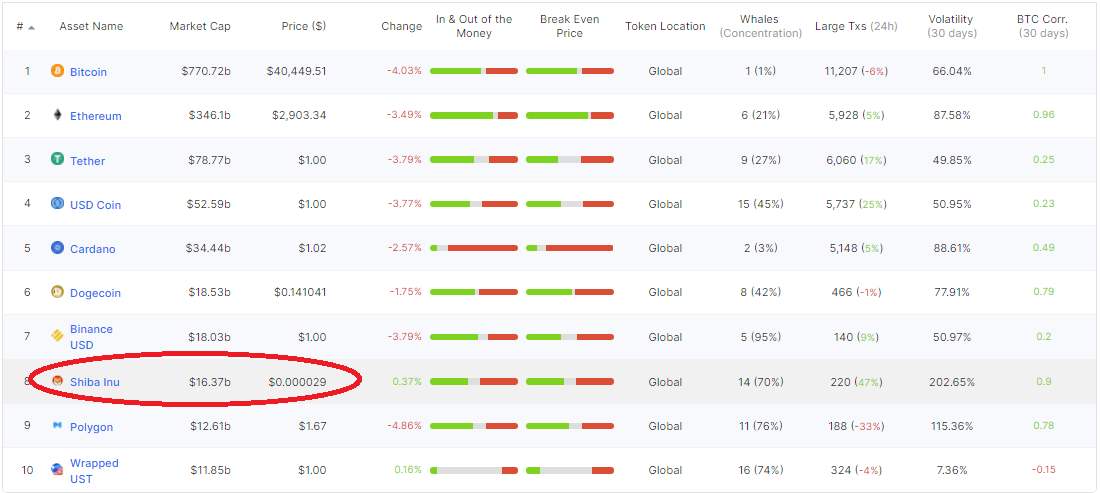
Task: Click Binance USD whales 5 (95%)
Action: [x=760, y=337]
